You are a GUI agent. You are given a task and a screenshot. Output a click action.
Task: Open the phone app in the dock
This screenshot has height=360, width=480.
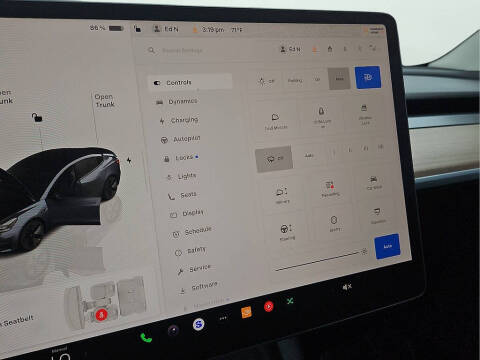[146, 338]
